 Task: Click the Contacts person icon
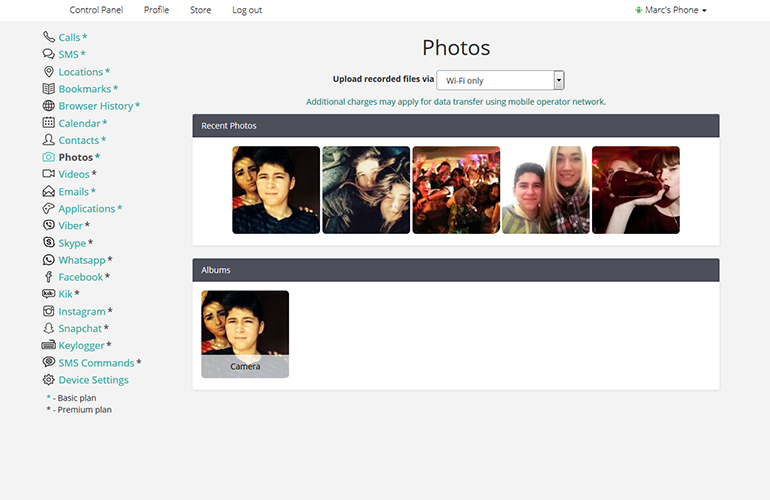coord(49,140)
